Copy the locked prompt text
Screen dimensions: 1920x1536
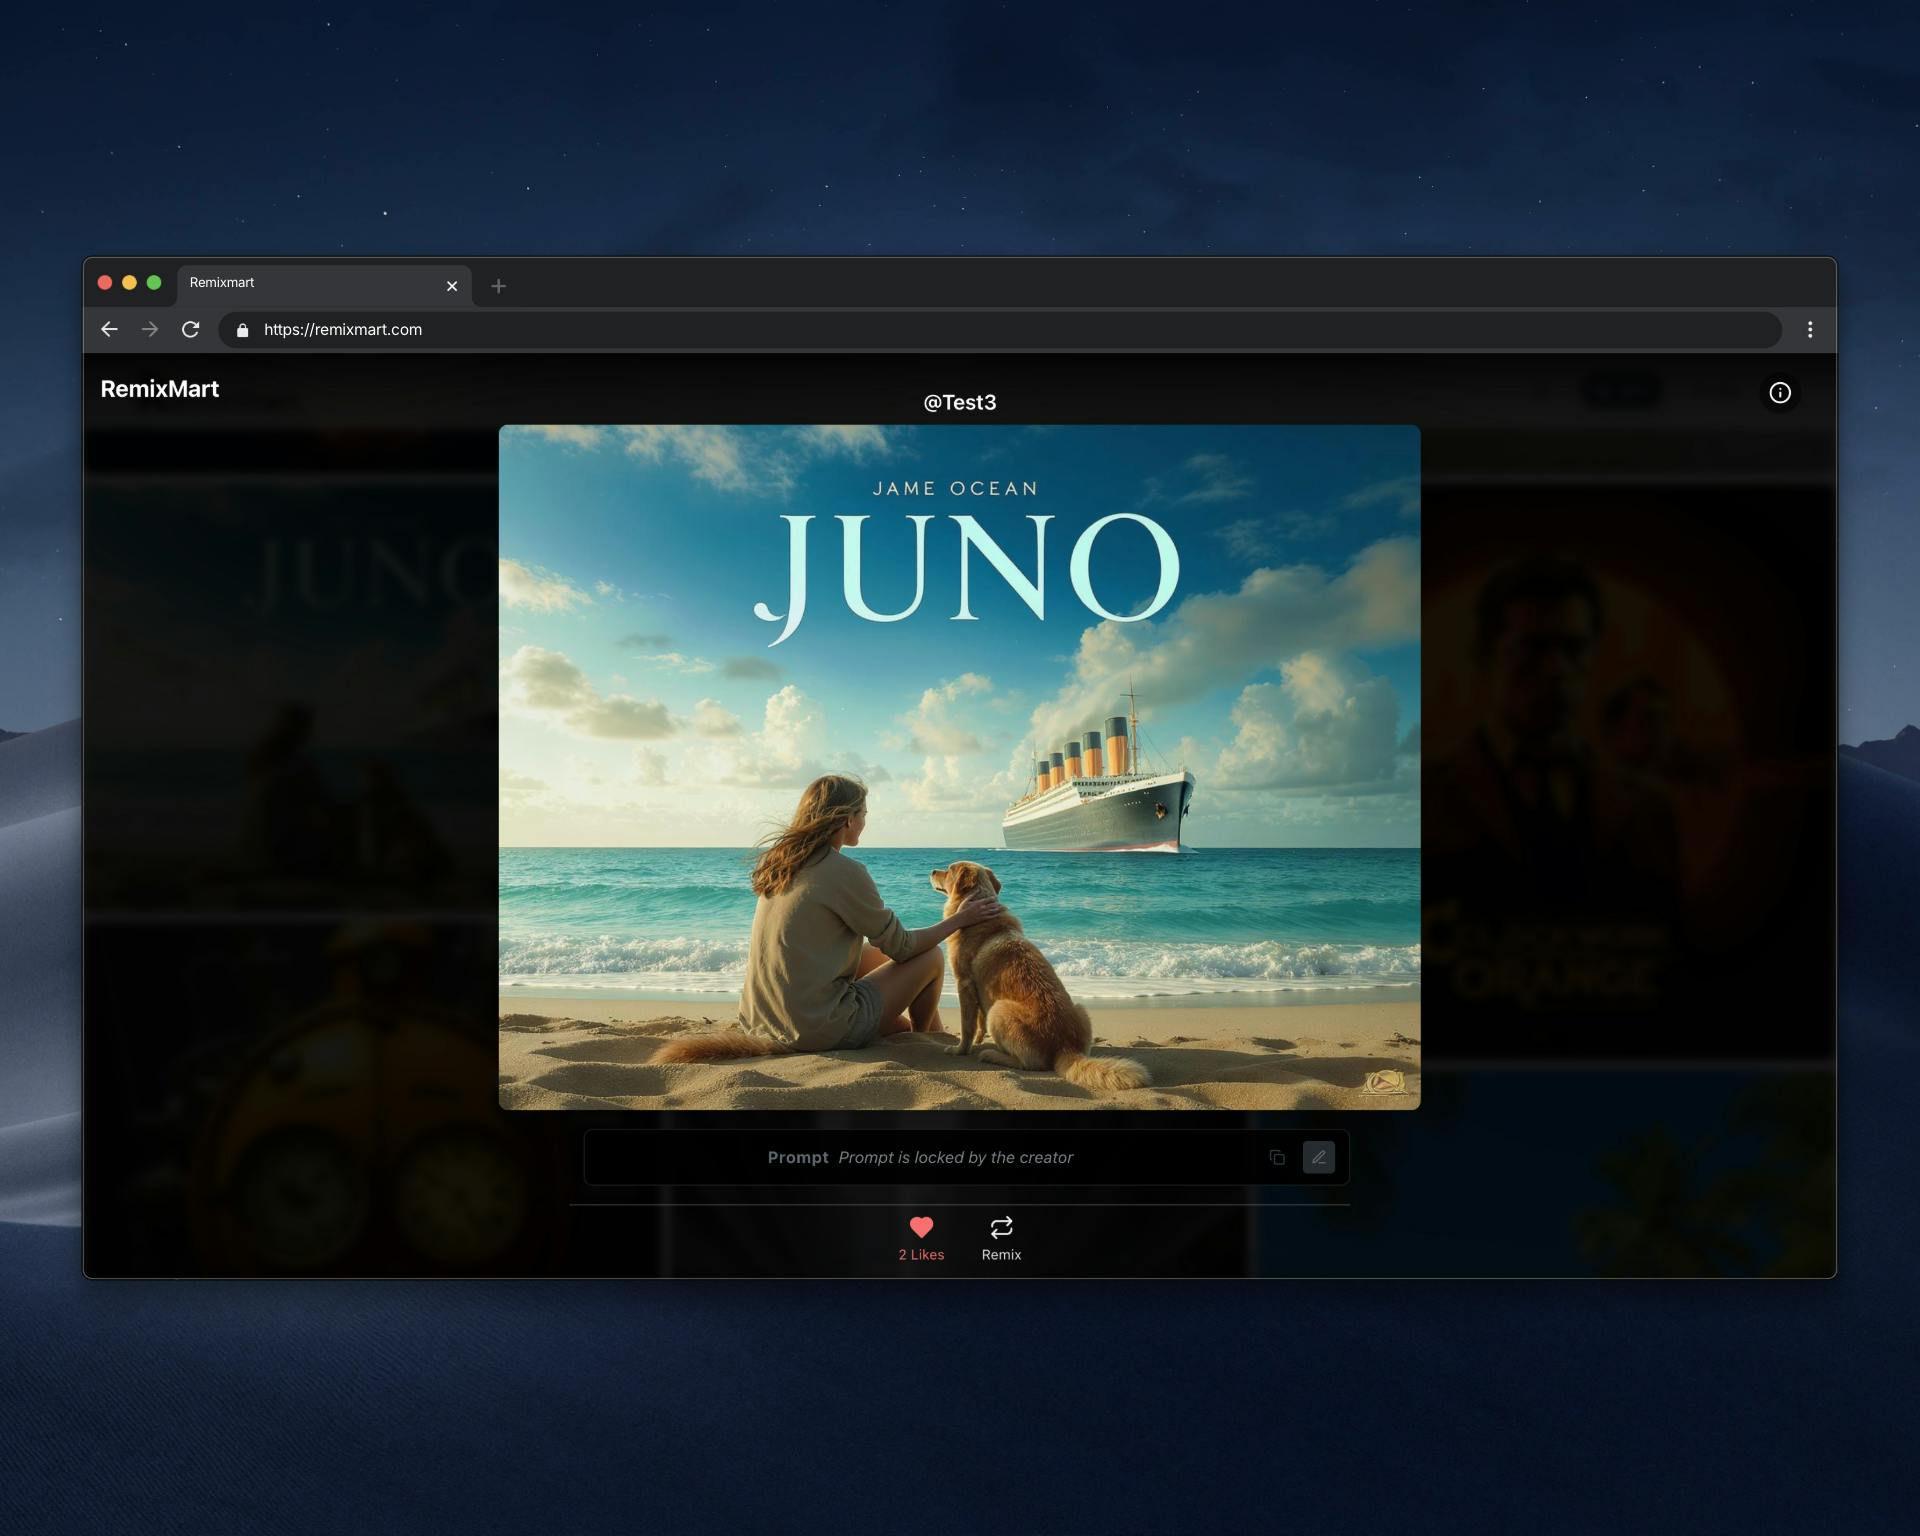(1277, 1157)
